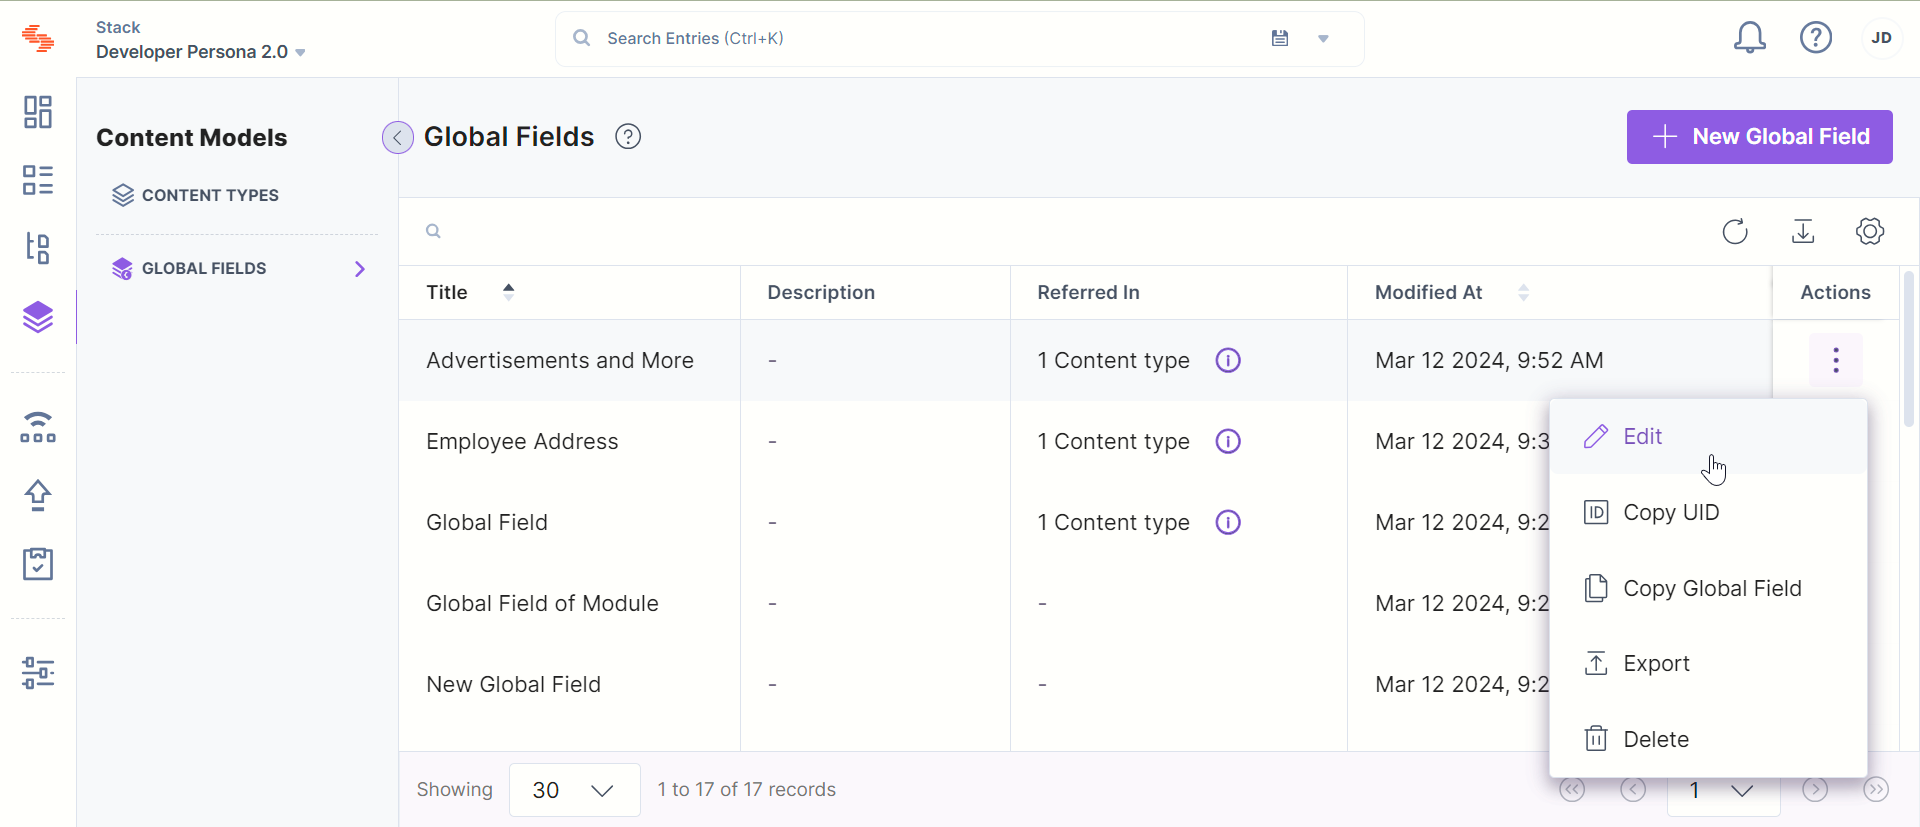Go to the next page
This screenshot has height=827, width=1920.
pos(1815,790)
